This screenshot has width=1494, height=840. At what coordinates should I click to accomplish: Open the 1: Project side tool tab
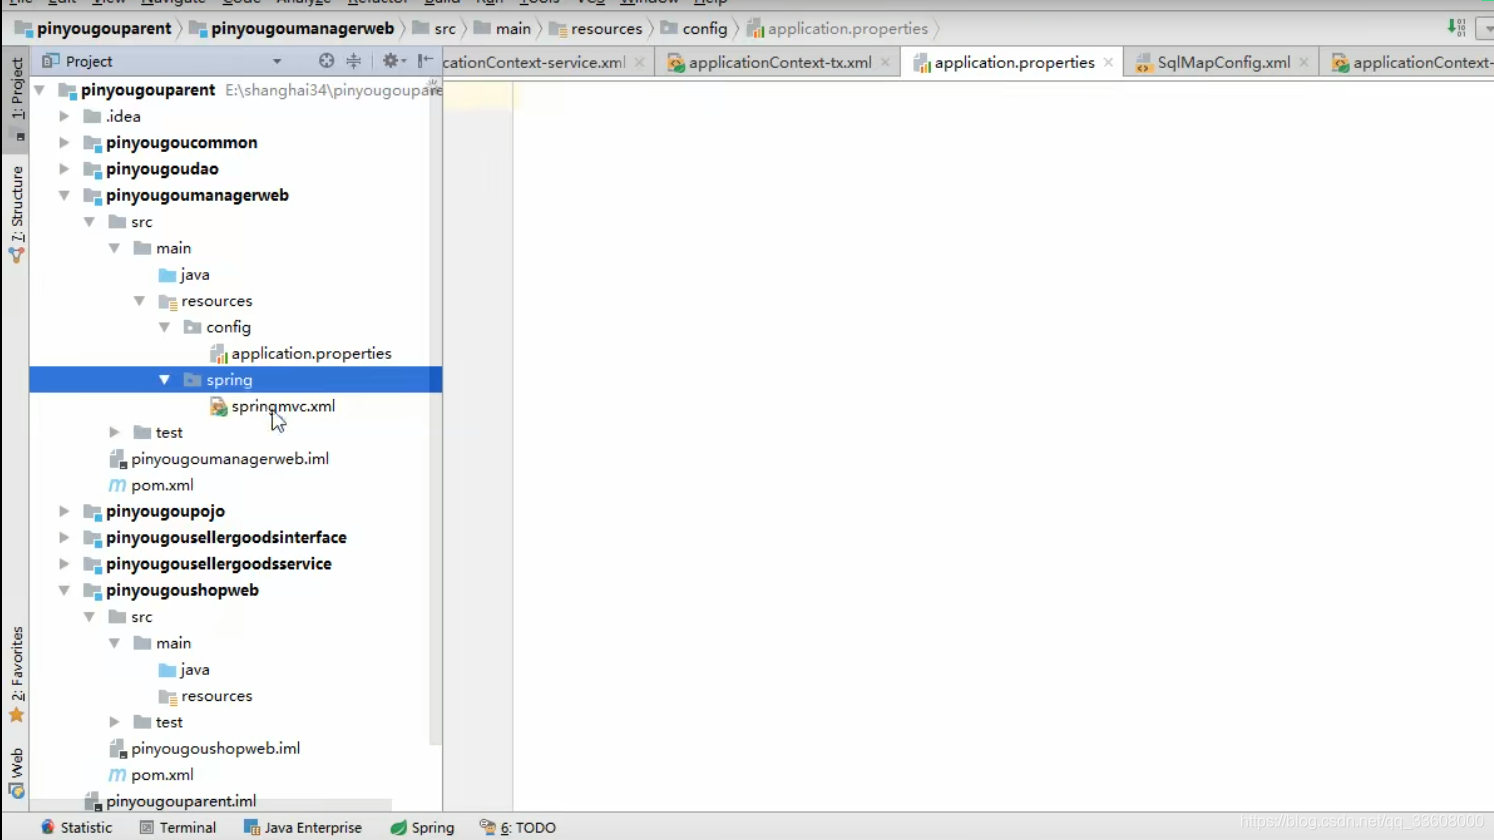click(x=16, y=99)
